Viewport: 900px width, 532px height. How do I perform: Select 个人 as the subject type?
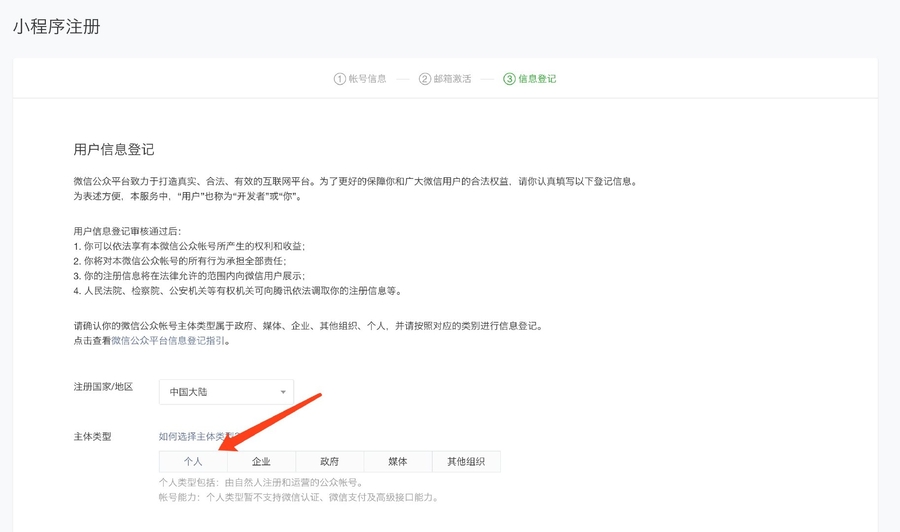pyautogui.click(x=193, y=462)
